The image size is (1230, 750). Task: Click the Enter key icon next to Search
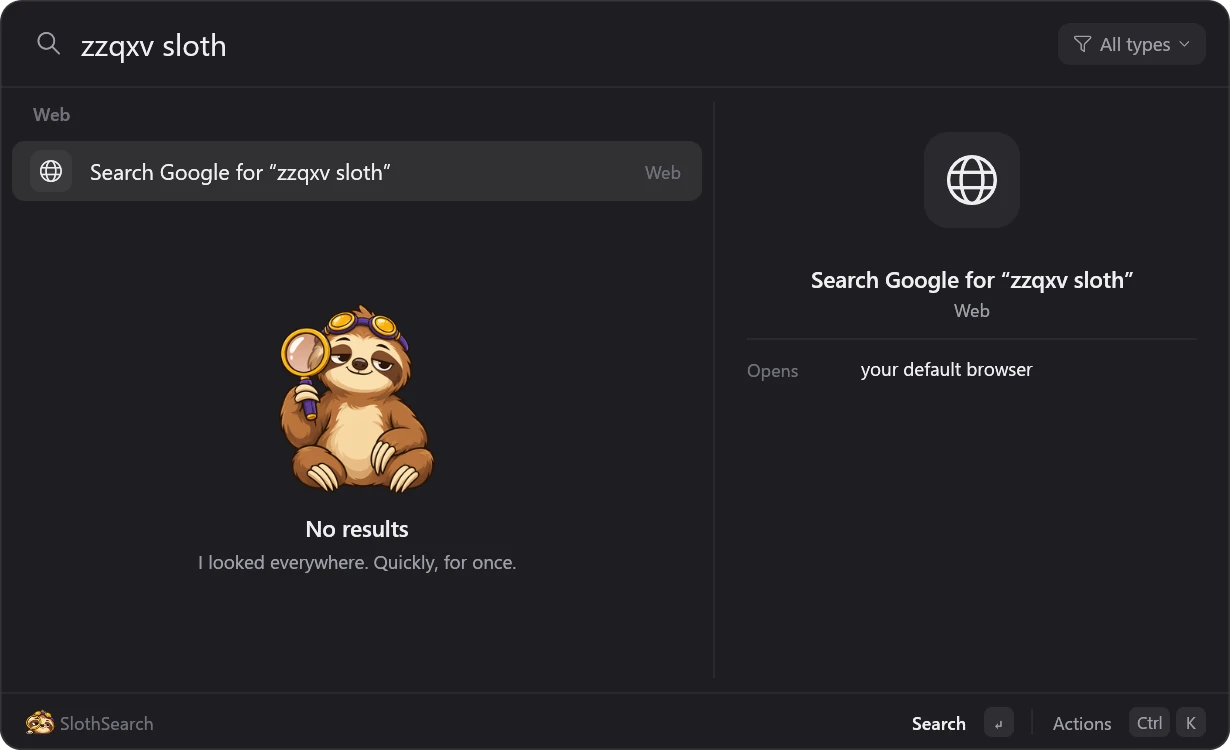(999, 723)
